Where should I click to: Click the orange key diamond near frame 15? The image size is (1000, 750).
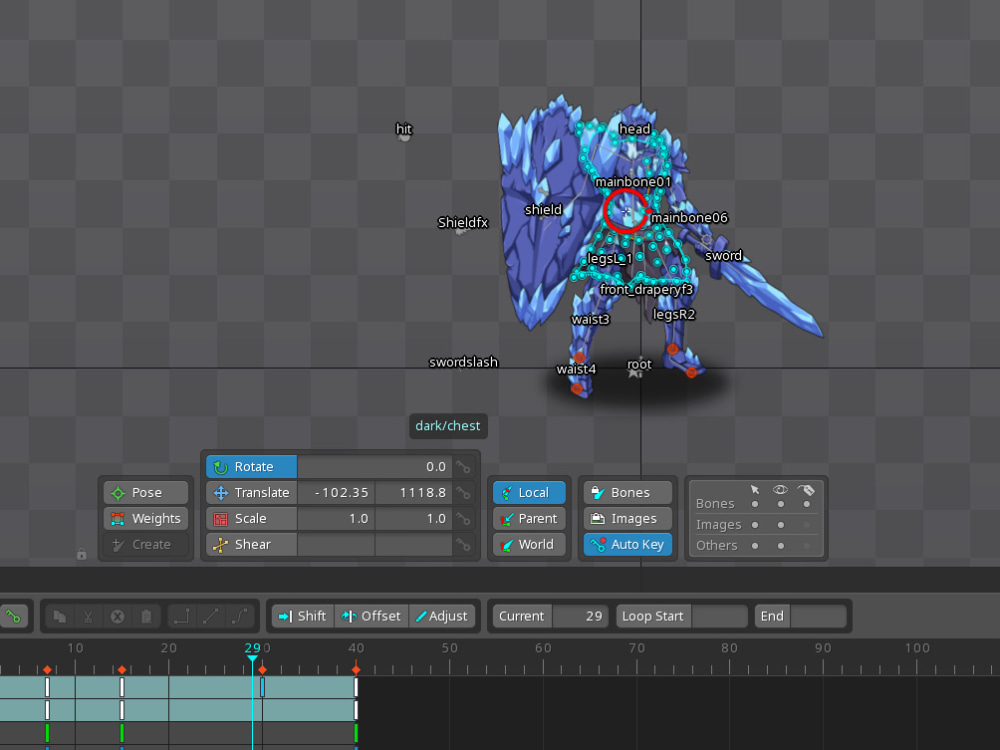click(x=122, y=670)
